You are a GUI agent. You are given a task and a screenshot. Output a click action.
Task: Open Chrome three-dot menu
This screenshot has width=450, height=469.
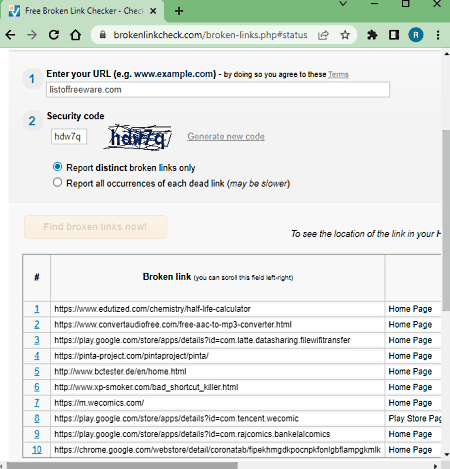pyautogui.click(x=438, y=35)
